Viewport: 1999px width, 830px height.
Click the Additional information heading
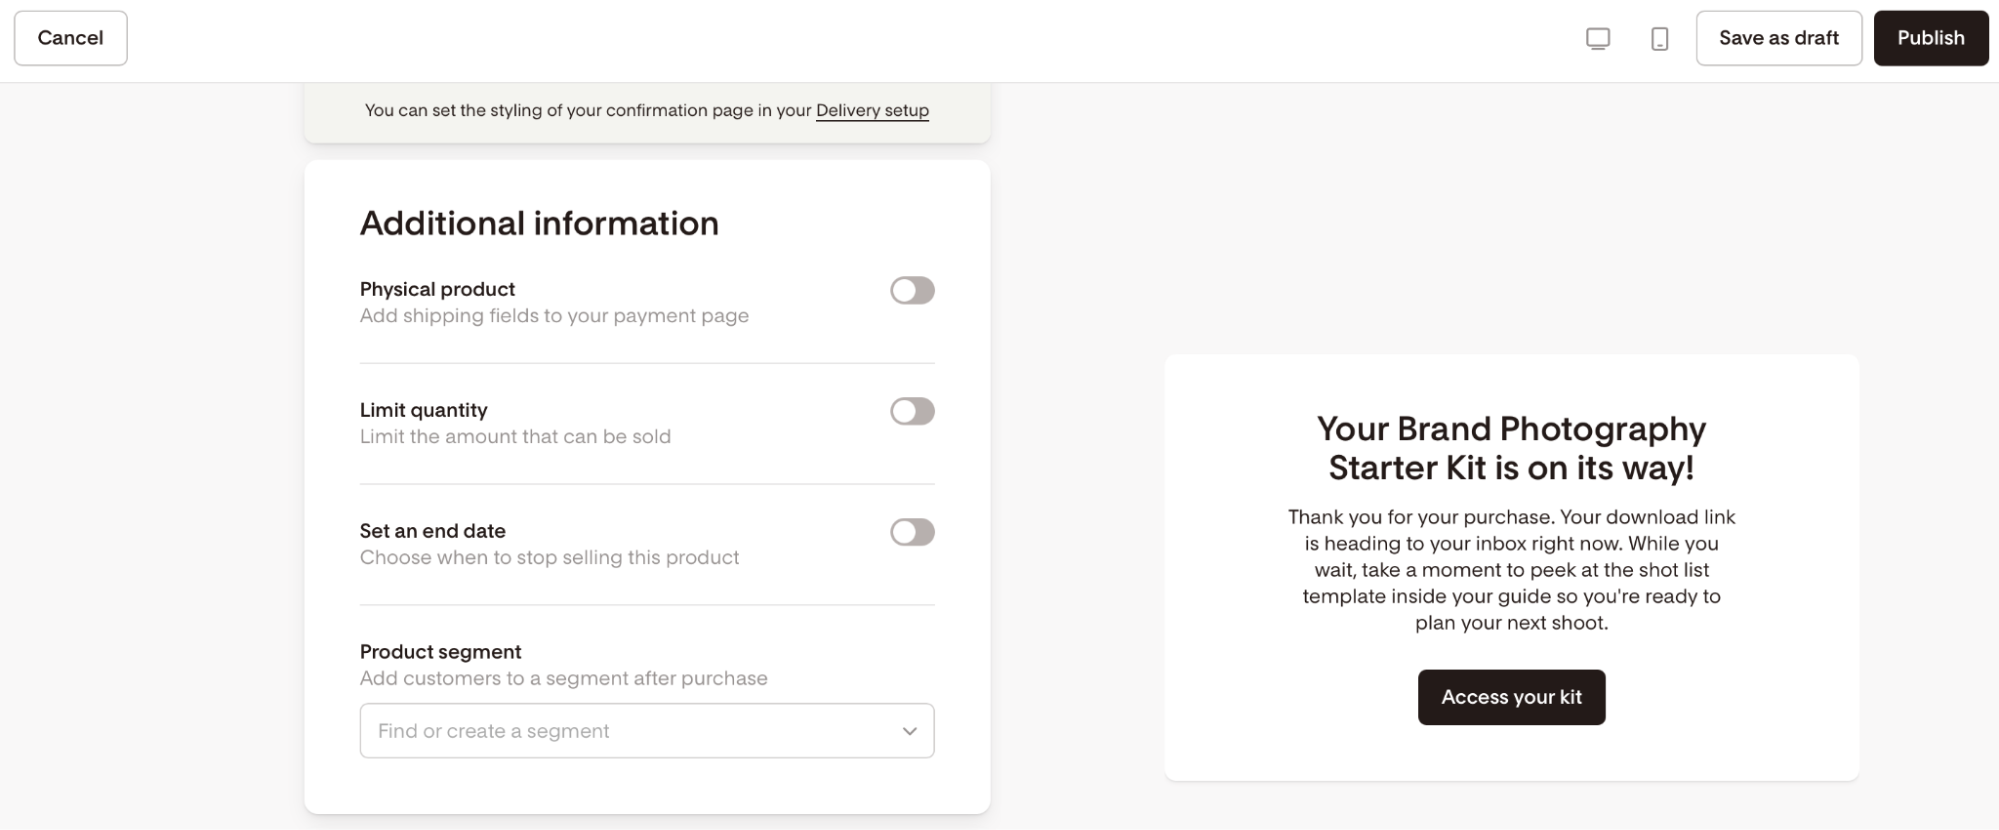click(x=539, y=223)
